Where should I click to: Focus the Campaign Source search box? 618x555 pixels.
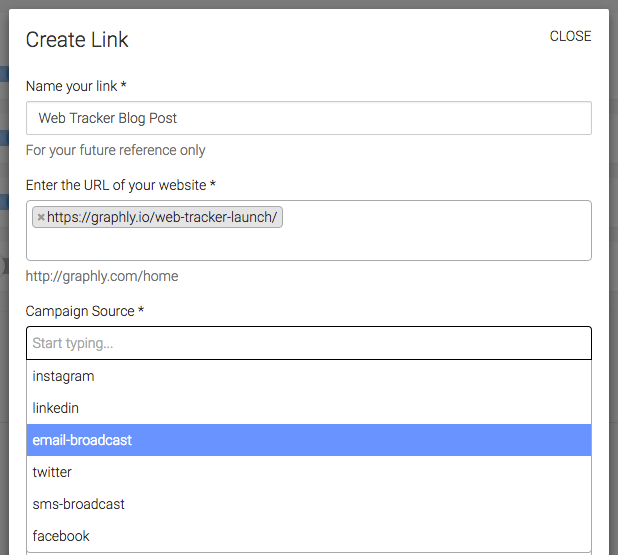pos(309,343)
